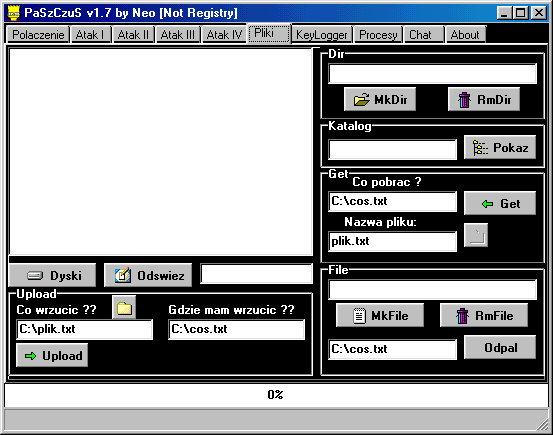Click the MkFile document button
The width and height of the screenshot is (553, 435).
coord(380,315)
